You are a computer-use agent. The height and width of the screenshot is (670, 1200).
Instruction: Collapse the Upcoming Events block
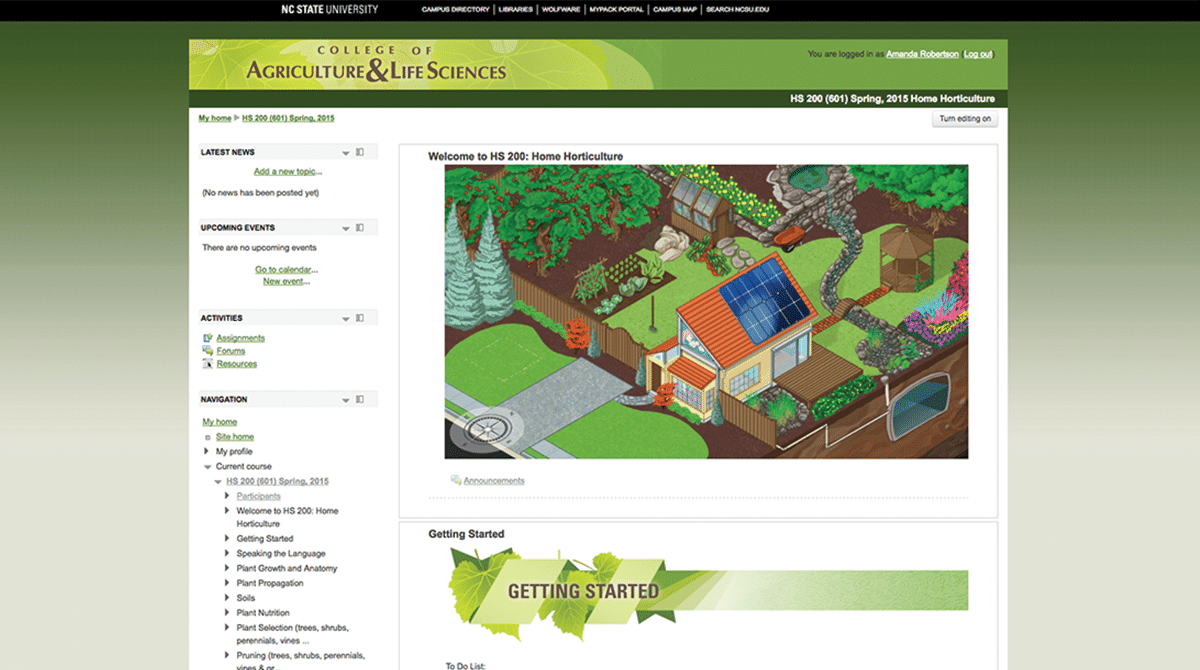[346, 227]
